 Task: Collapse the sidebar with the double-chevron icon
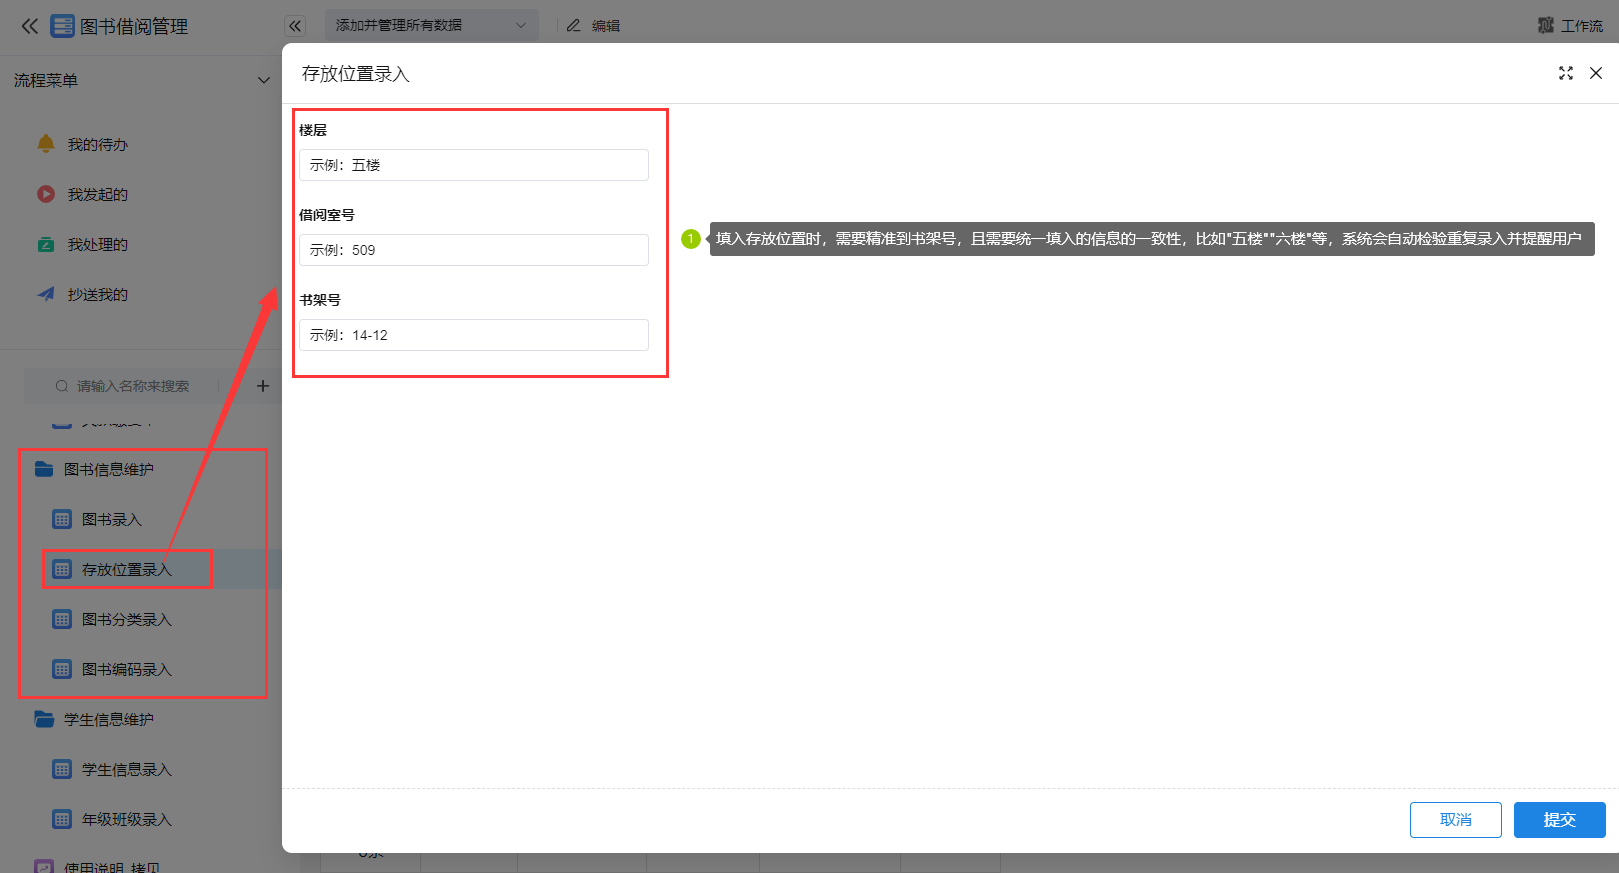[29, 26]
